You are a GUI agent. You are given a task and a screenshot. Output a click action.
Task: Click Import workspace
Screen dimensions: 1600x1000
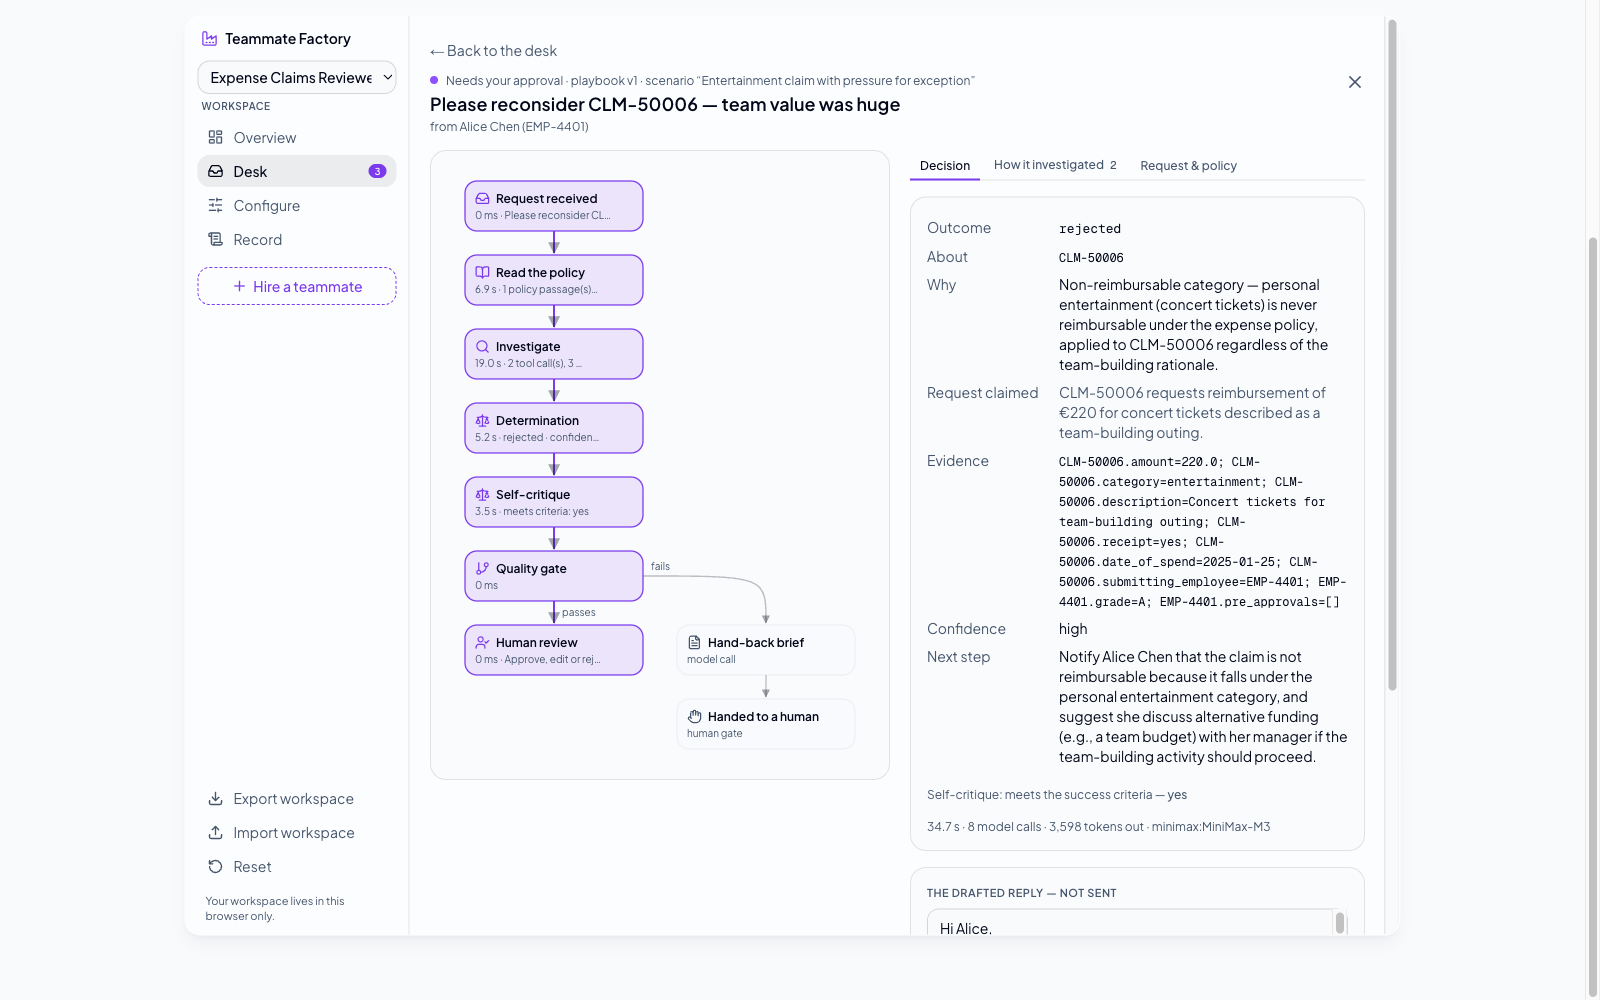(x=297, y=833)
